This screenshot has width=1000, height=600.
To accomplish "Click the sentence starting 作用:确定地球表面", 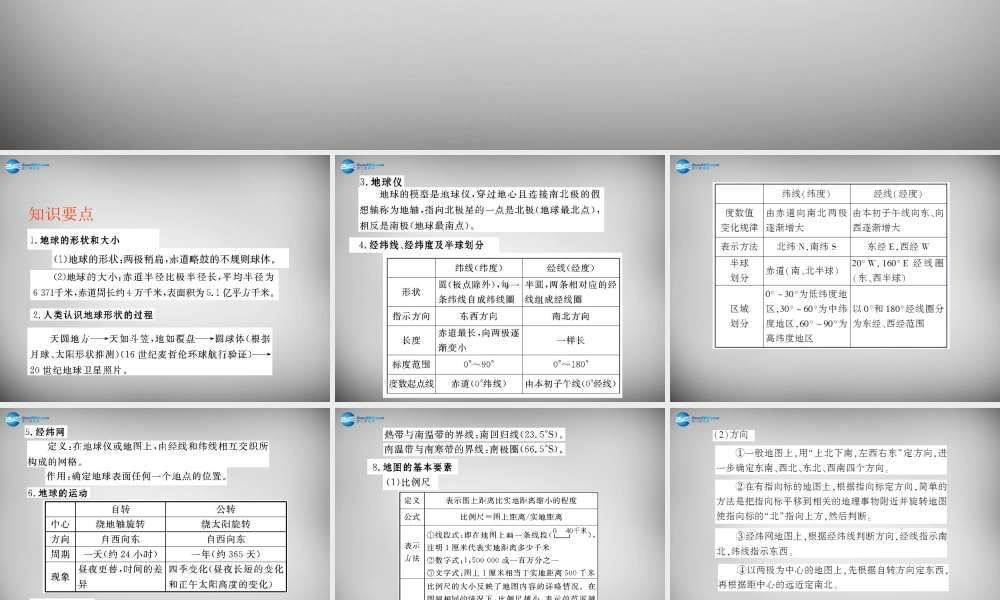I will (x=136, y=476).
